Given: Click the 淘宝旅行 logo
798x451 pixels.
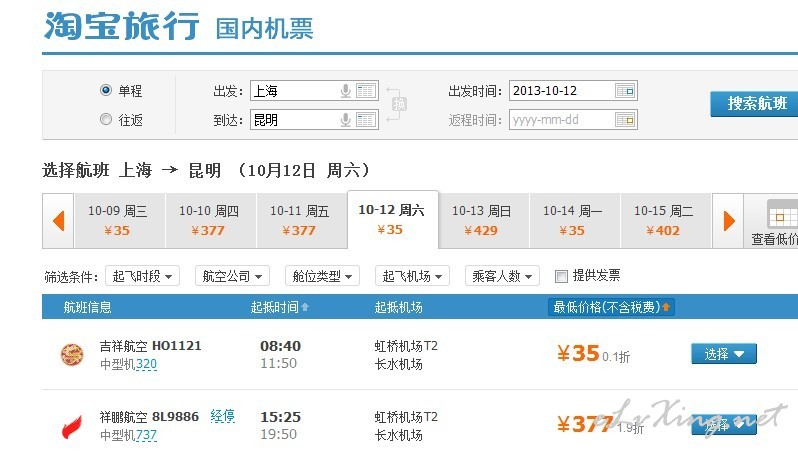Looking at the screenshot, I should 121,26.
